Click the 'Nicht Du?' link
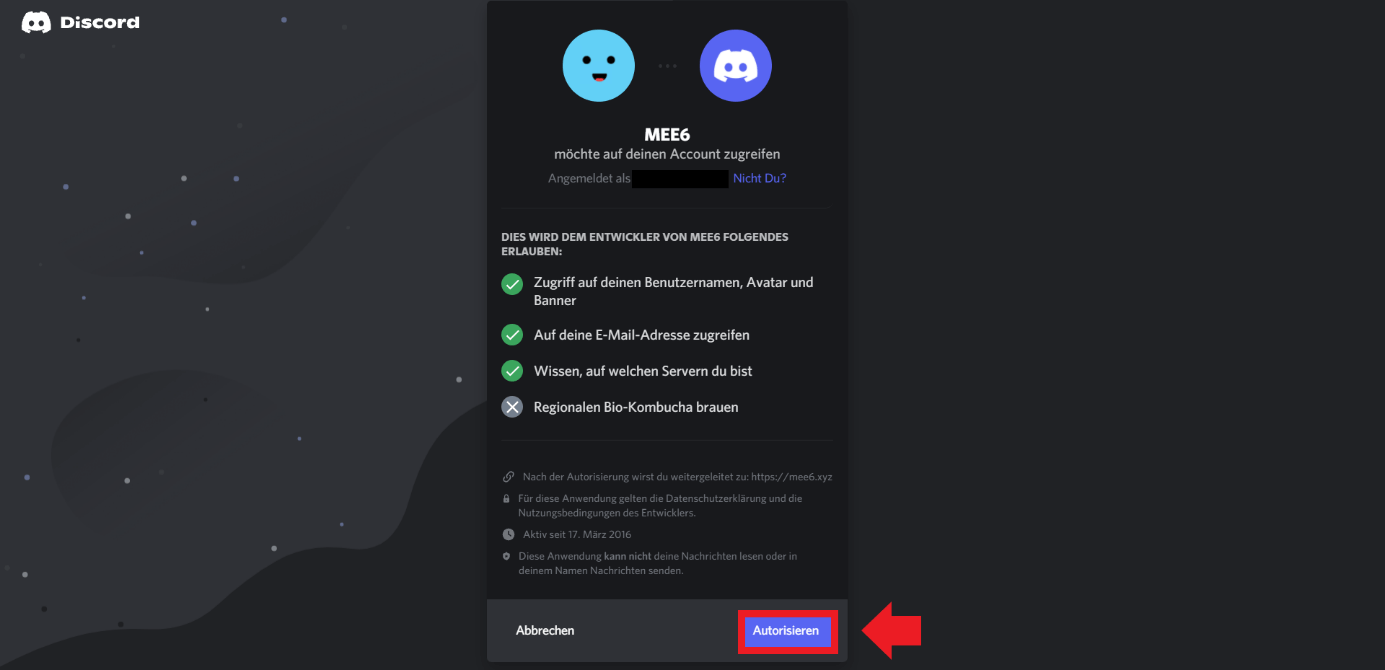Viewport: 1385px width, 670px height. click(760, 178)
